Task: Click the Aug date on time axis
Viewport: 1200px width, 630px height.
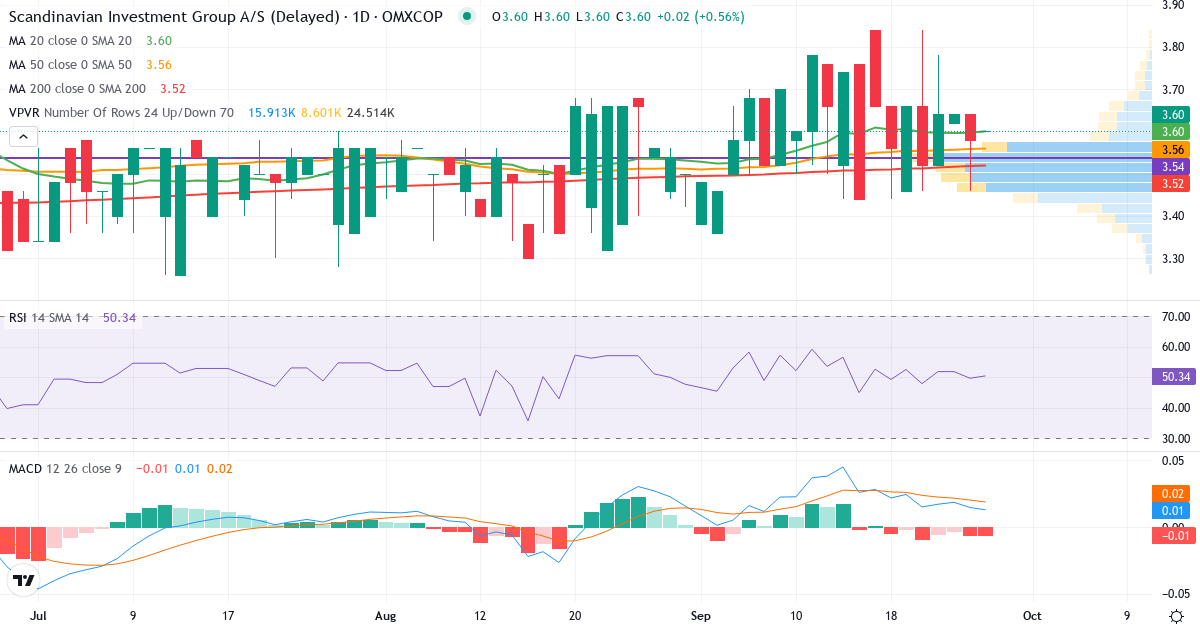Action: tap(385, 616)
